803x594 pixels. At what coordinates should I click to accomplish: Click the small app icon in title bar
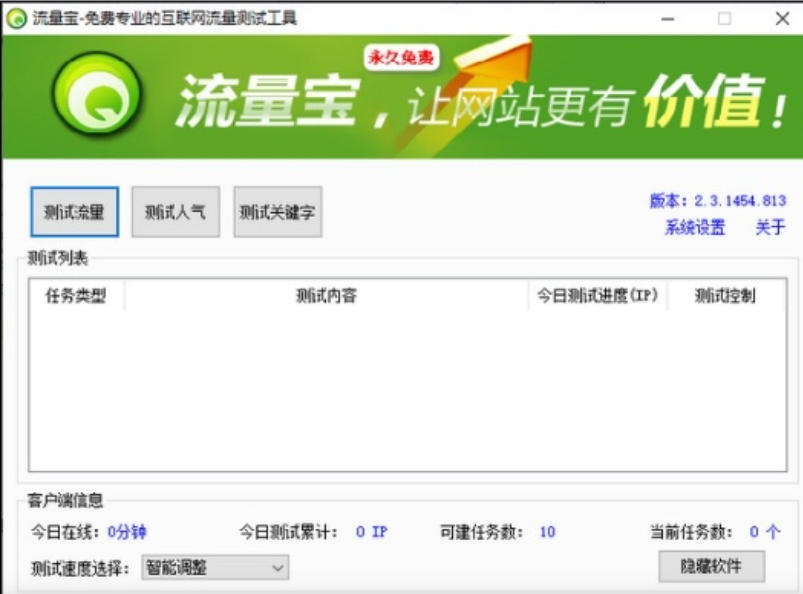(16, 18)
